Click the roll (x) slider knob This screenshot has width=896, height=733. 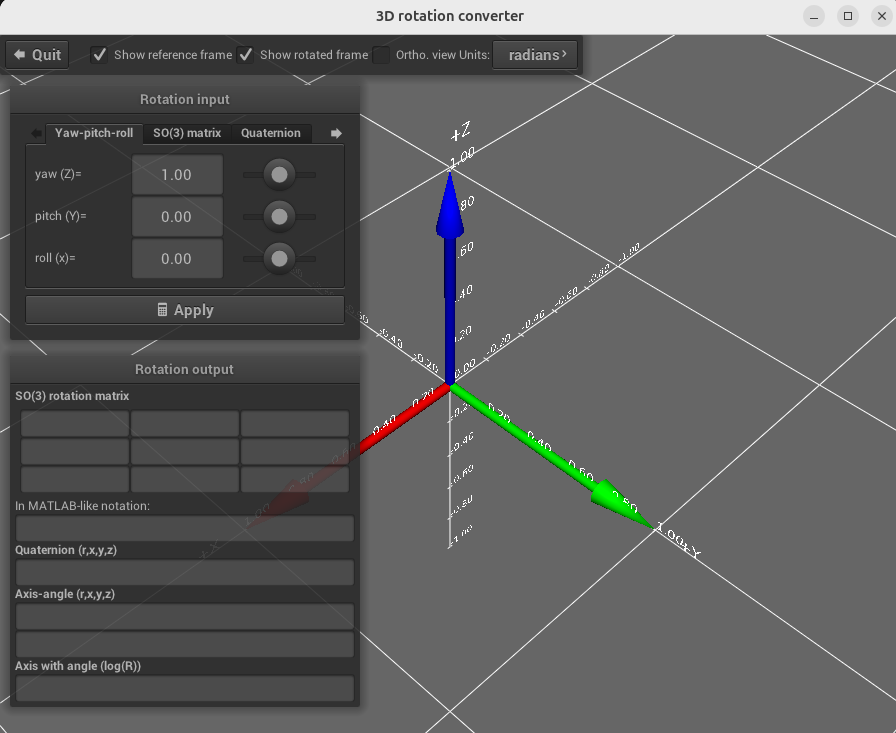[x=279, y=258]
